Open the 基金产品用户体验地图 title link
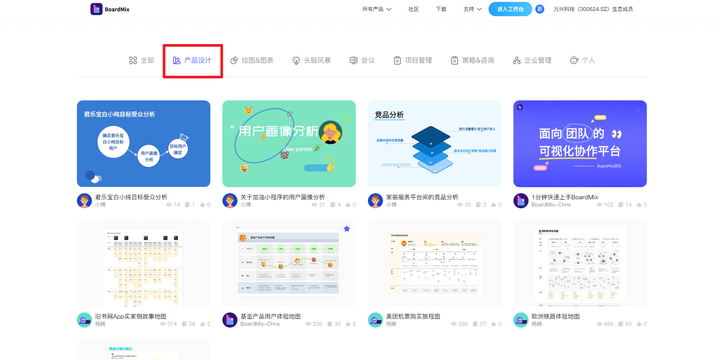The image size is (720, 360). click(271, 316)
